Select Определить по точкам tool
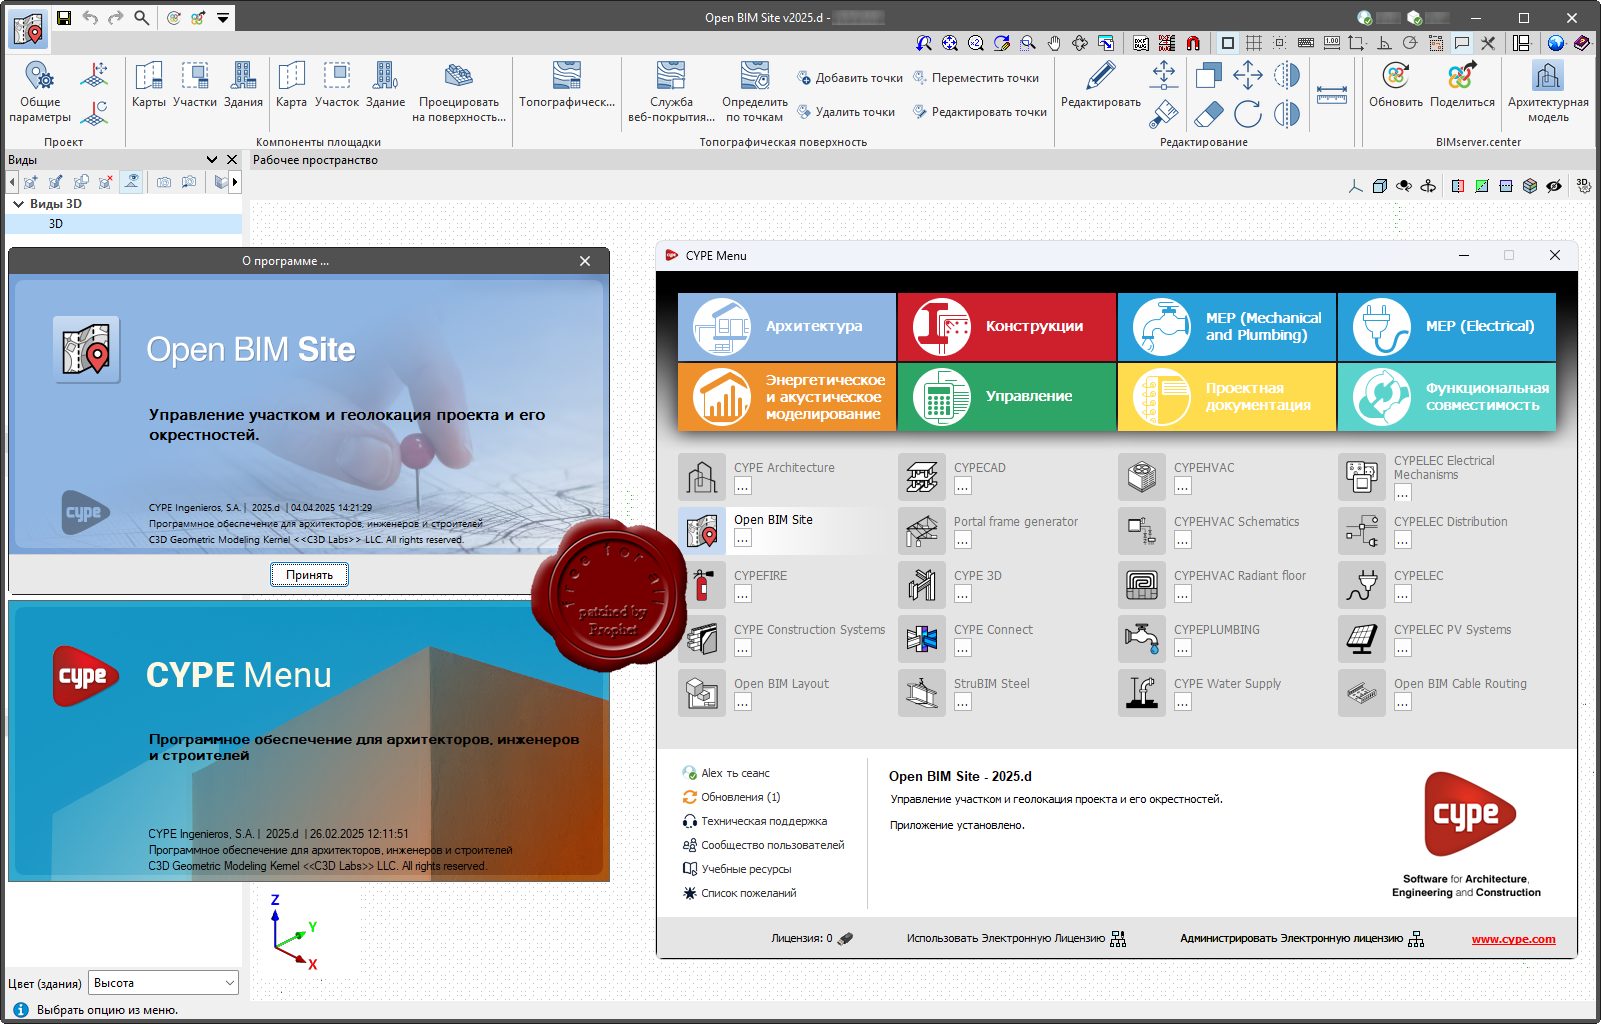 coord(755,92)
